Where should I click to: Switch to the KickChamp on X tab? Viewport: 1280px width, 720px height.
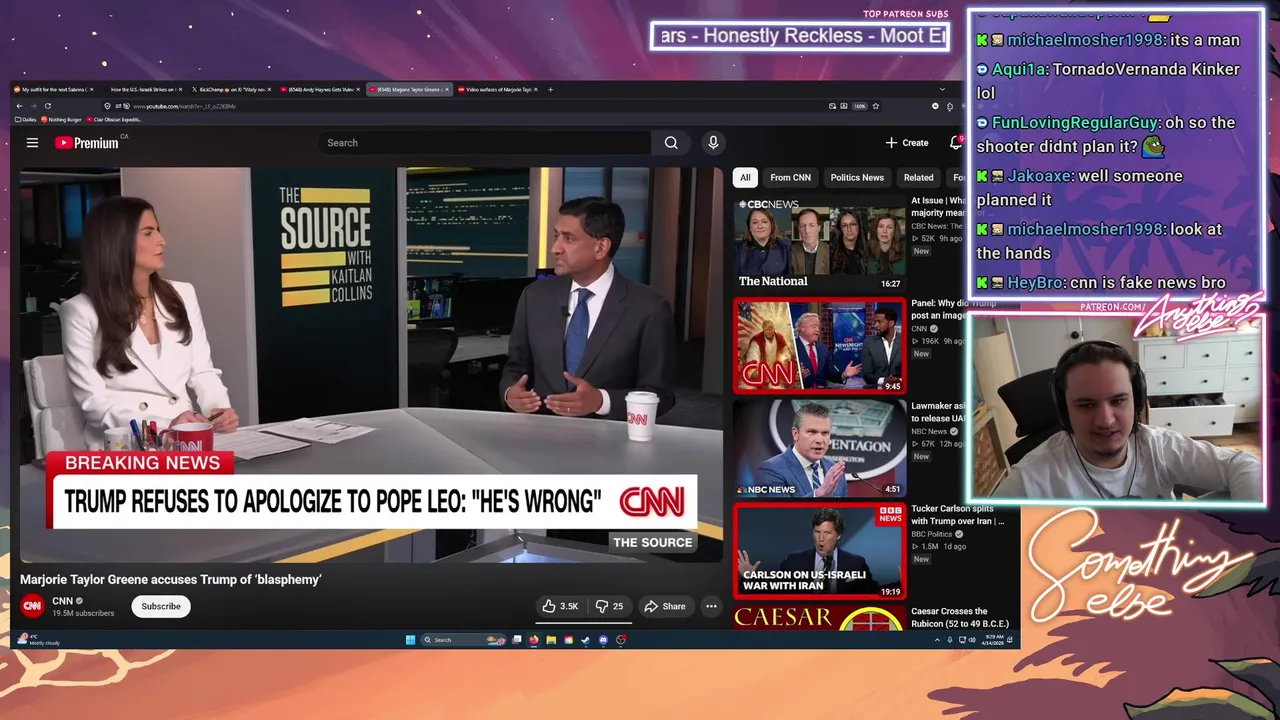pyautogui.click(x=231, y=89)
